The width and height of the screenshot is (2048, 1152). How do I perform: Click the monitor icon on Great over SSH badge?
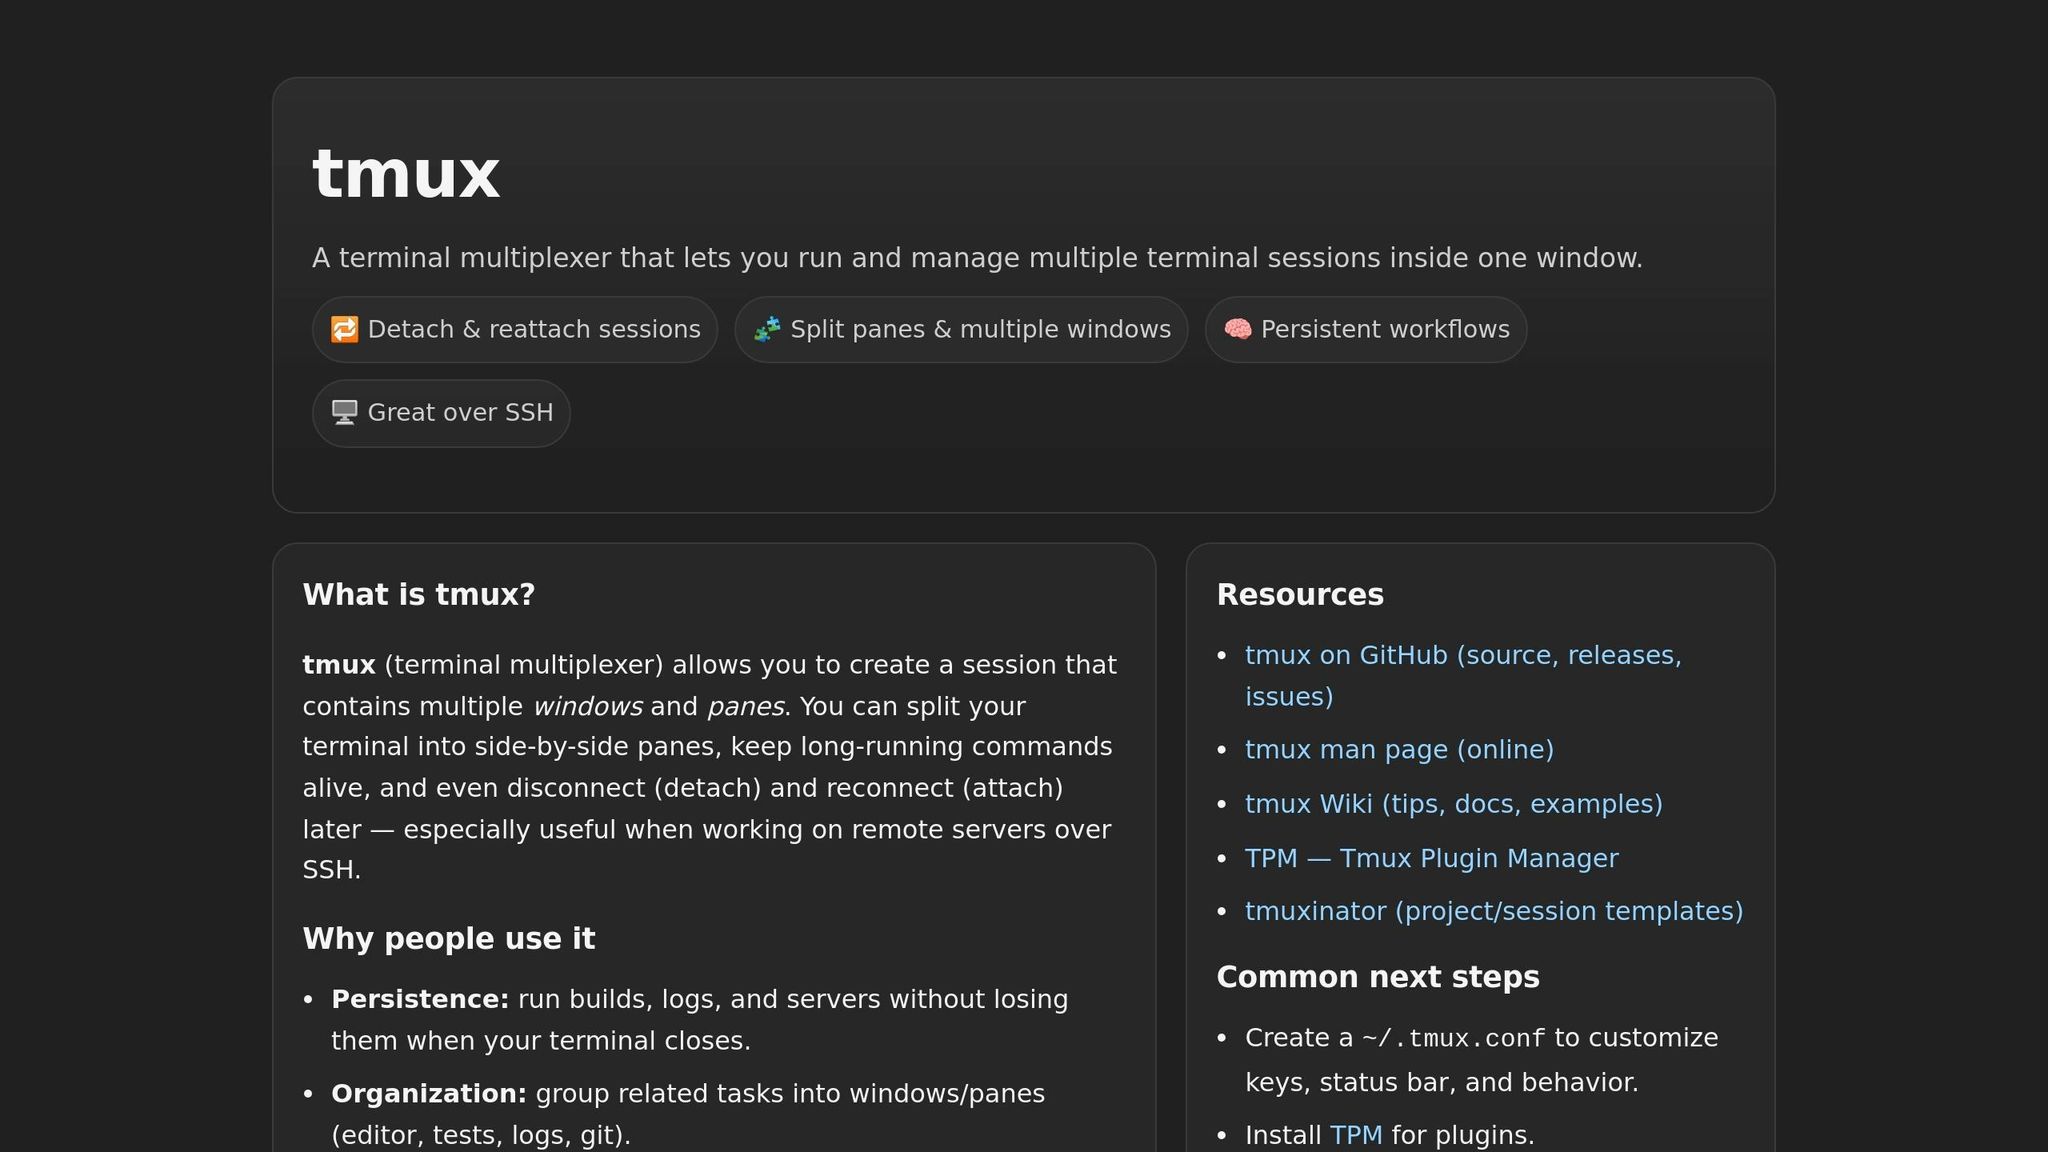pos(344,412)
